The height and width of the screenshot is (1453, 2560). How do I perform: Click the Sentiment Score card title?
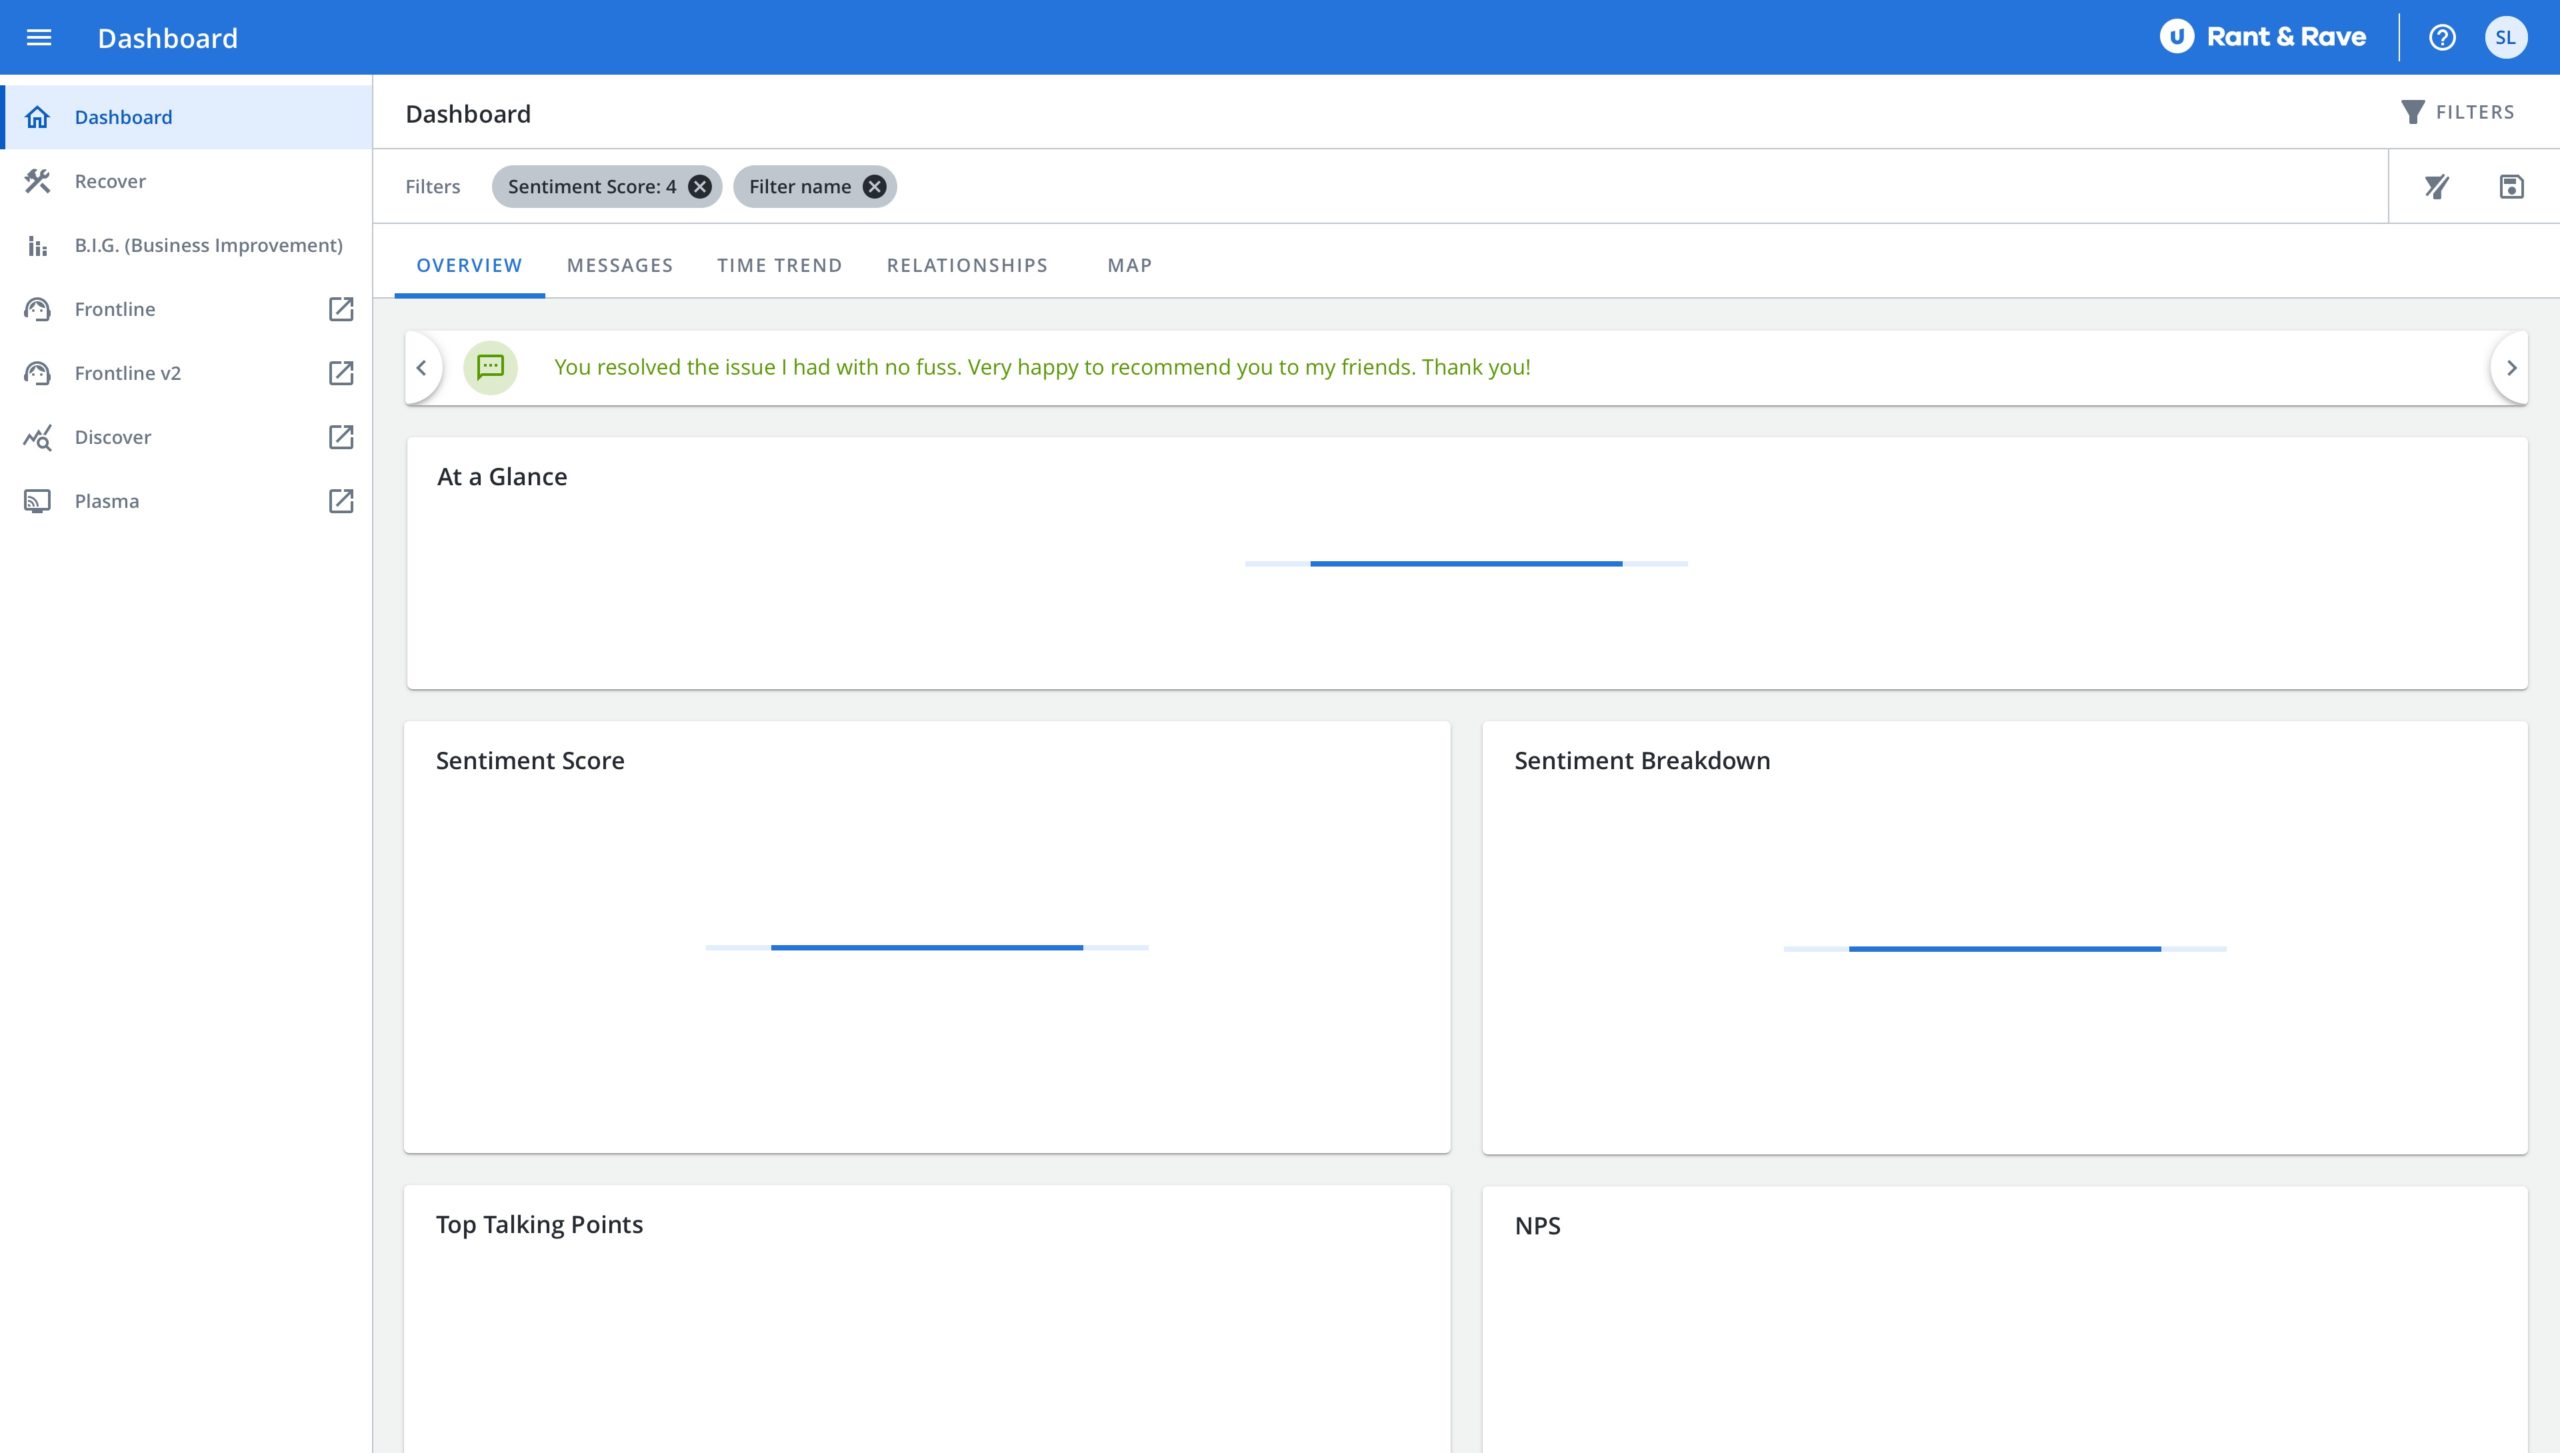click(x=530, y=761)
